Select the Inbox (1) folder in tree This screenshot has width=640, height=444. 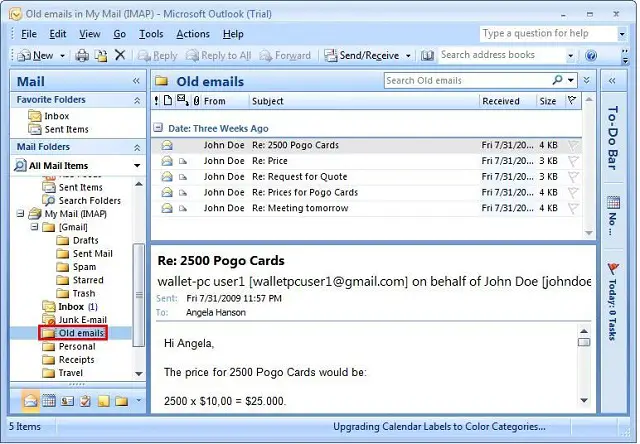[x=70, y=306]
